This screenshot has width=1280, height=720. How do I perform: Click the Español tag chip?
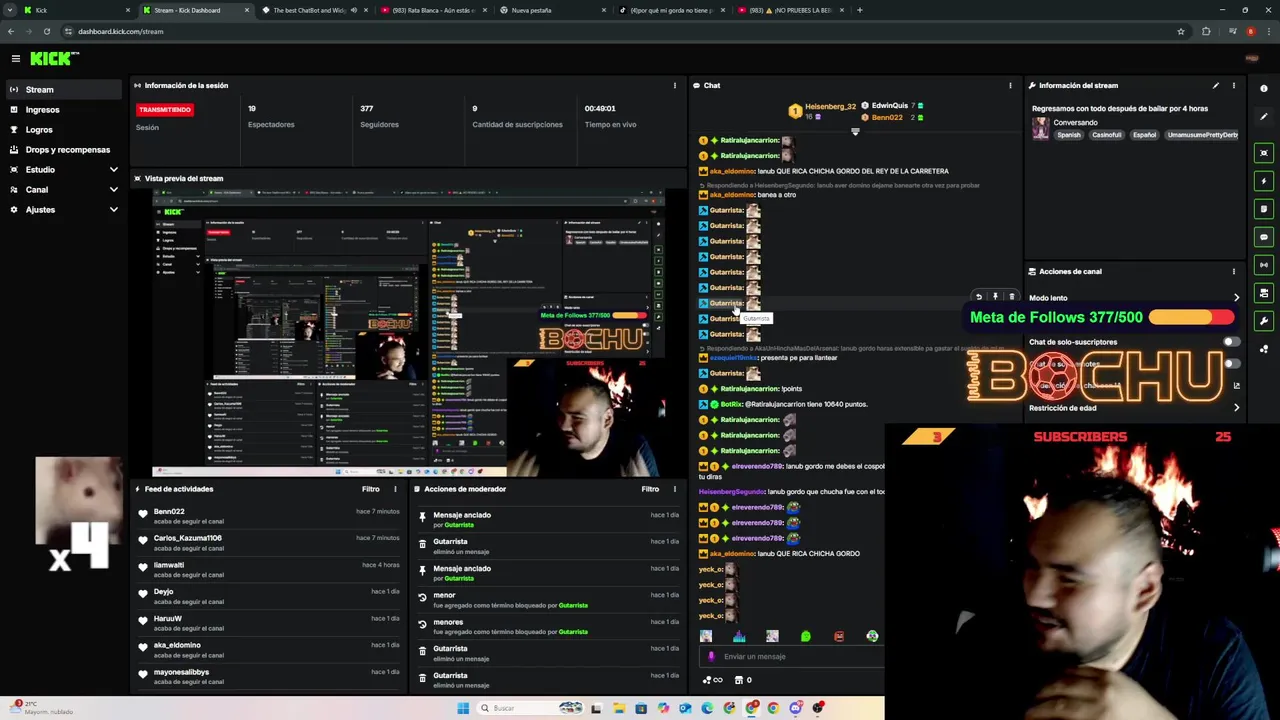point(1144,135)
